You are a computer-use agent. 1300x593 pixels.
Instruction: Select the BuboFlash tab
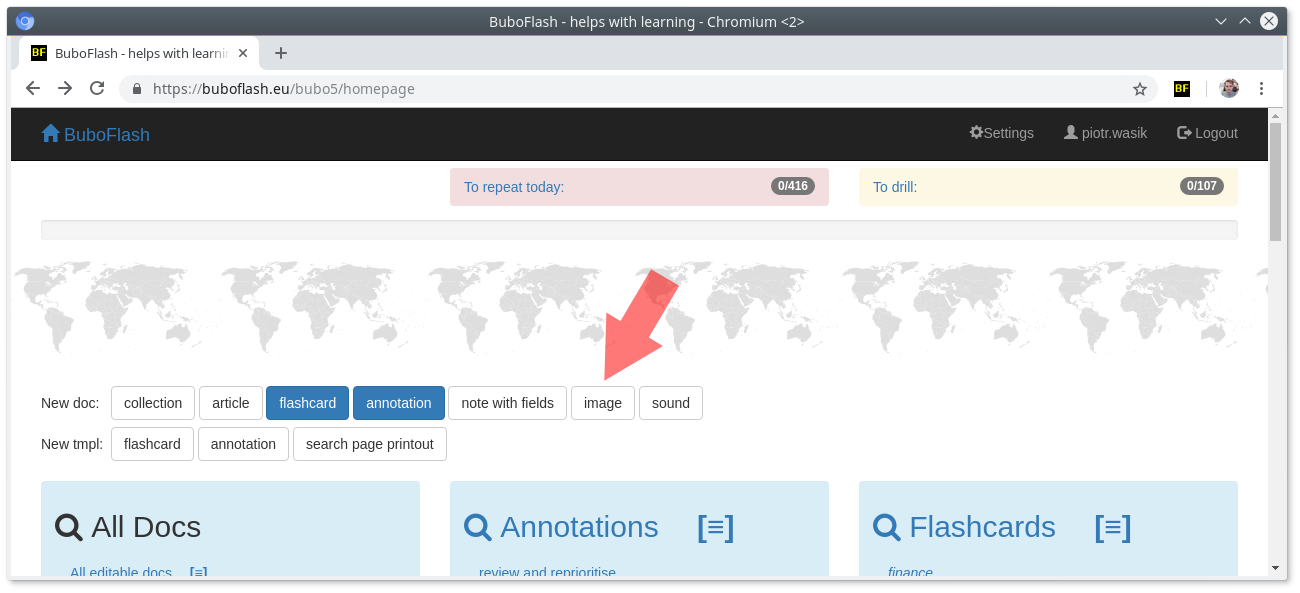coord(139,53)
